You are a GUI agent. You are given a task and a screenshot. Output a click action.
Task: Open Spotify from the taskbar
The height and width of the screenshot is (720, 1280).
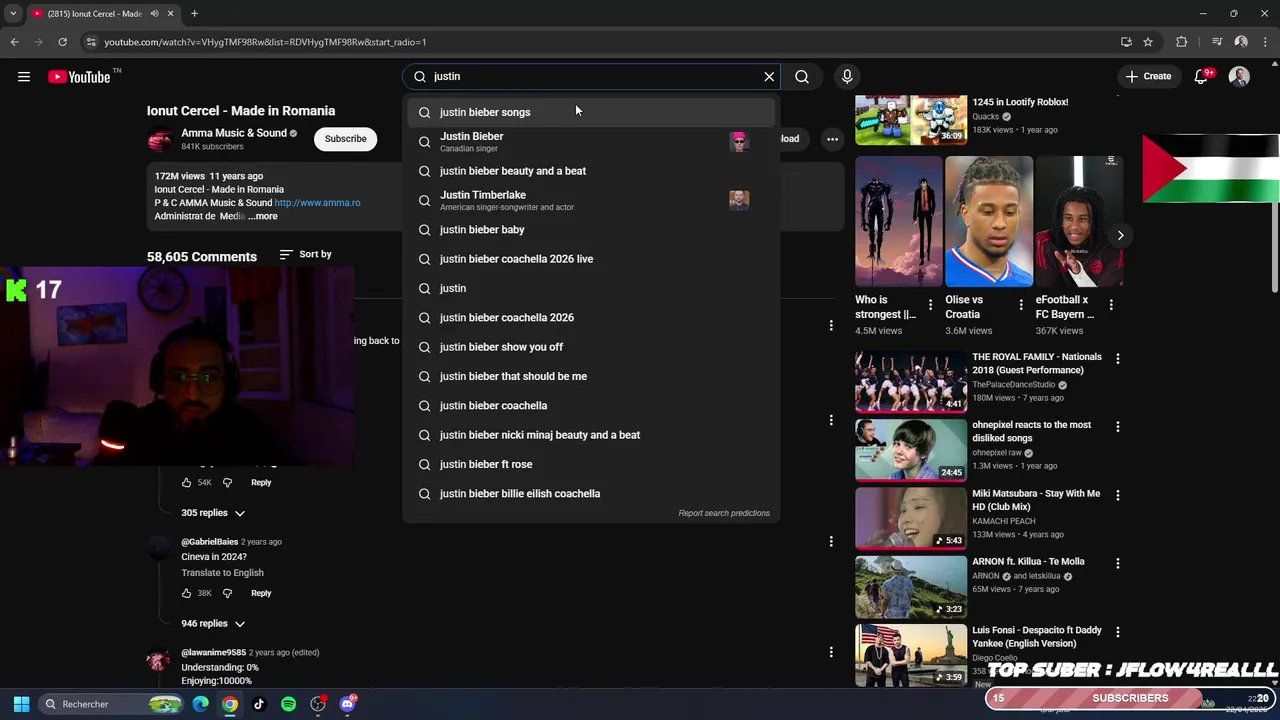(x=288, y=704)
